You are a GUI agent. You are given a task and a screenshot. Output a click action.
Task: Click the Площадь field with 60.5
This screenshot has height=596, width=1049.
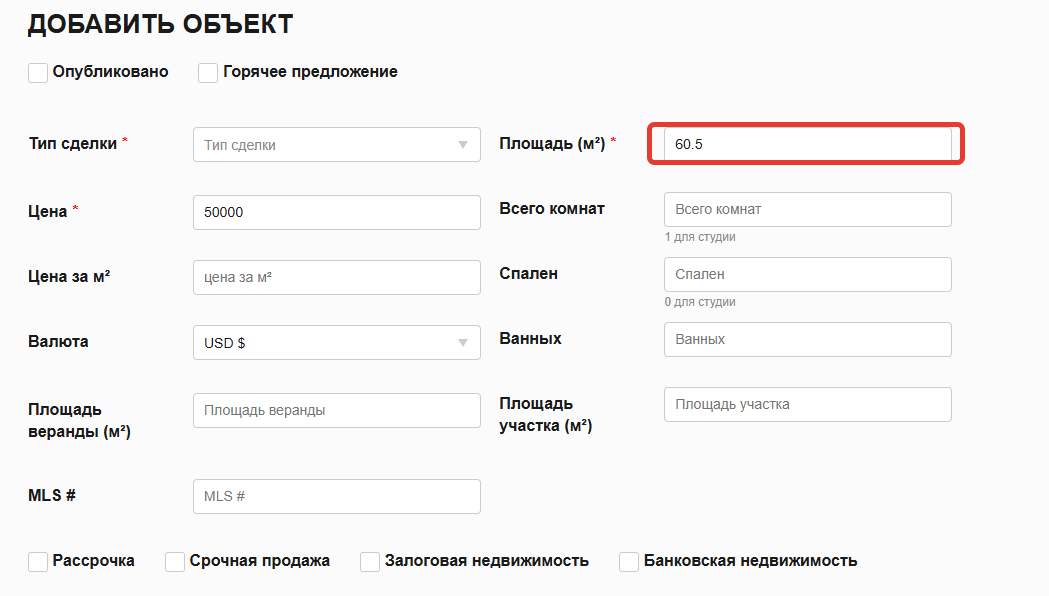pos(807,144)
